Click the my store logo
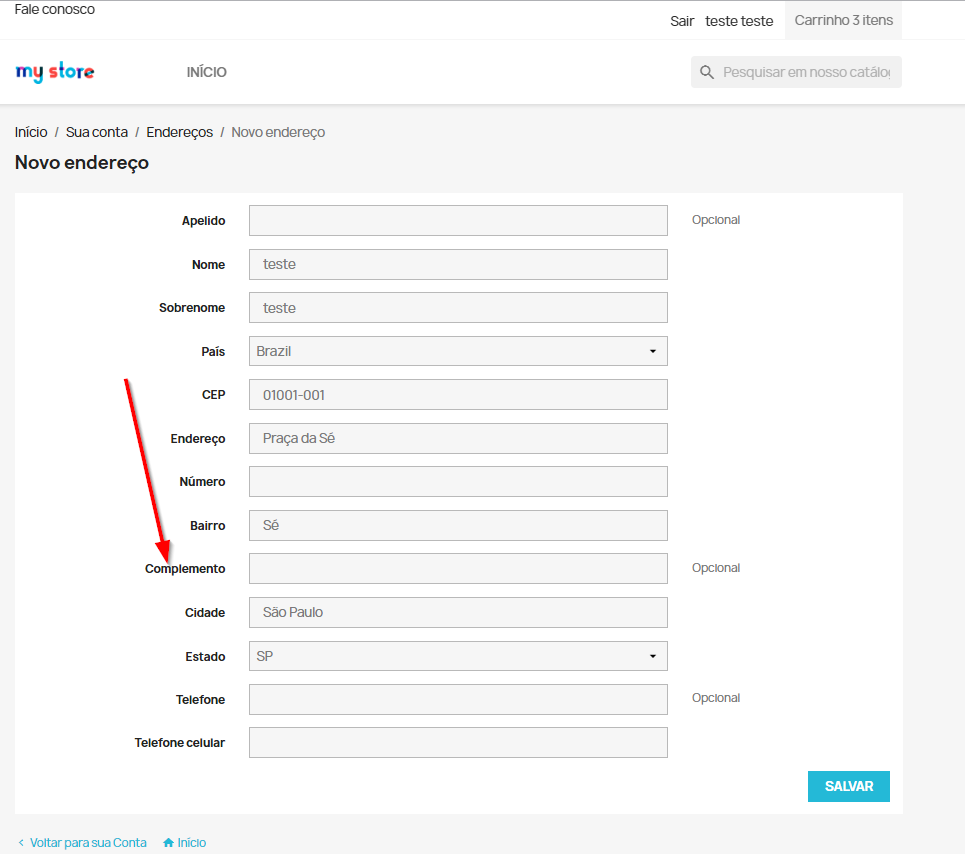Screen dimensions: 965x854 (55, 72)
